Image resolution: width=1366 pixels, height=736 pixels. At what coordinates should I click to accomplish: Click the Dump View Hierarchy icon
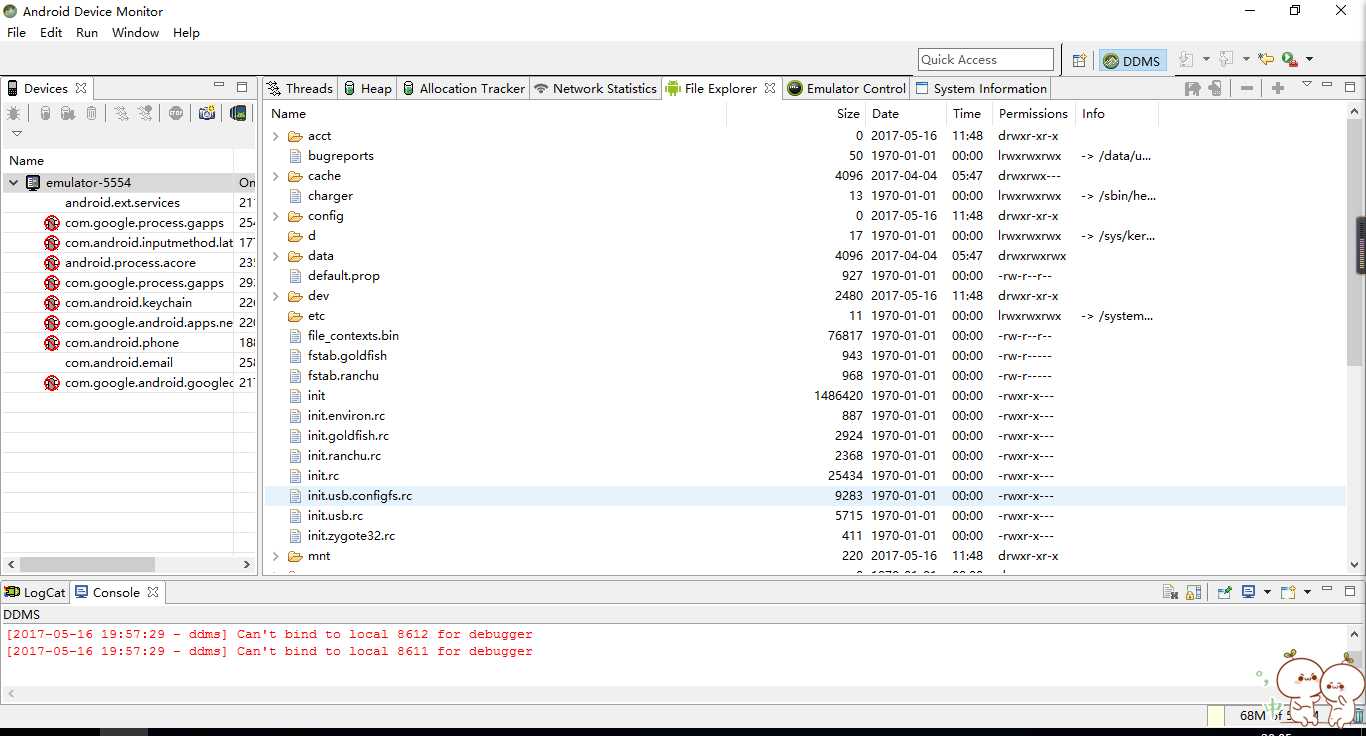tap(238, 113)
